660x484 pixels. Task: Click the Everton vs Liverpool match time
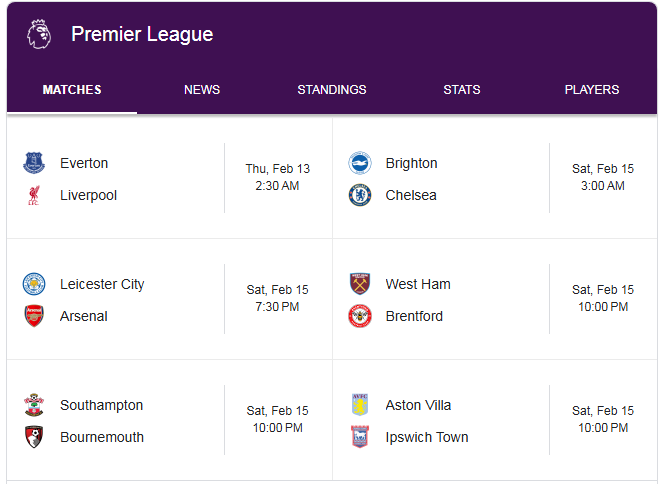277,177
